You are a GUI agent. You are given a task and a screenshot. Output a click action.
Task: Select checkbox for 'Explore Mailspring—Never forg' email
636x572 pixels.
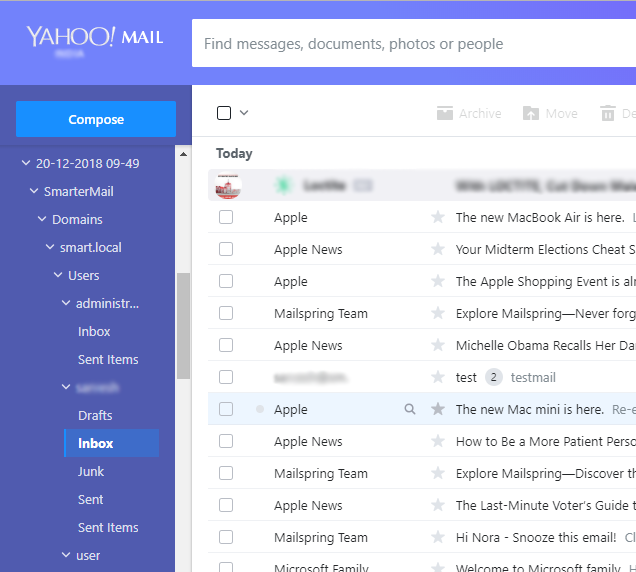226,313
